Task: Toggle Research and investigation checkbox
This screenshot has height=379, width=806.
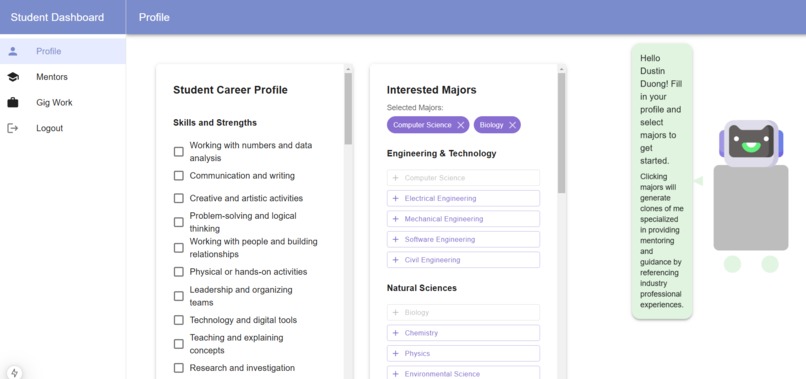Action: click(178, 368)
